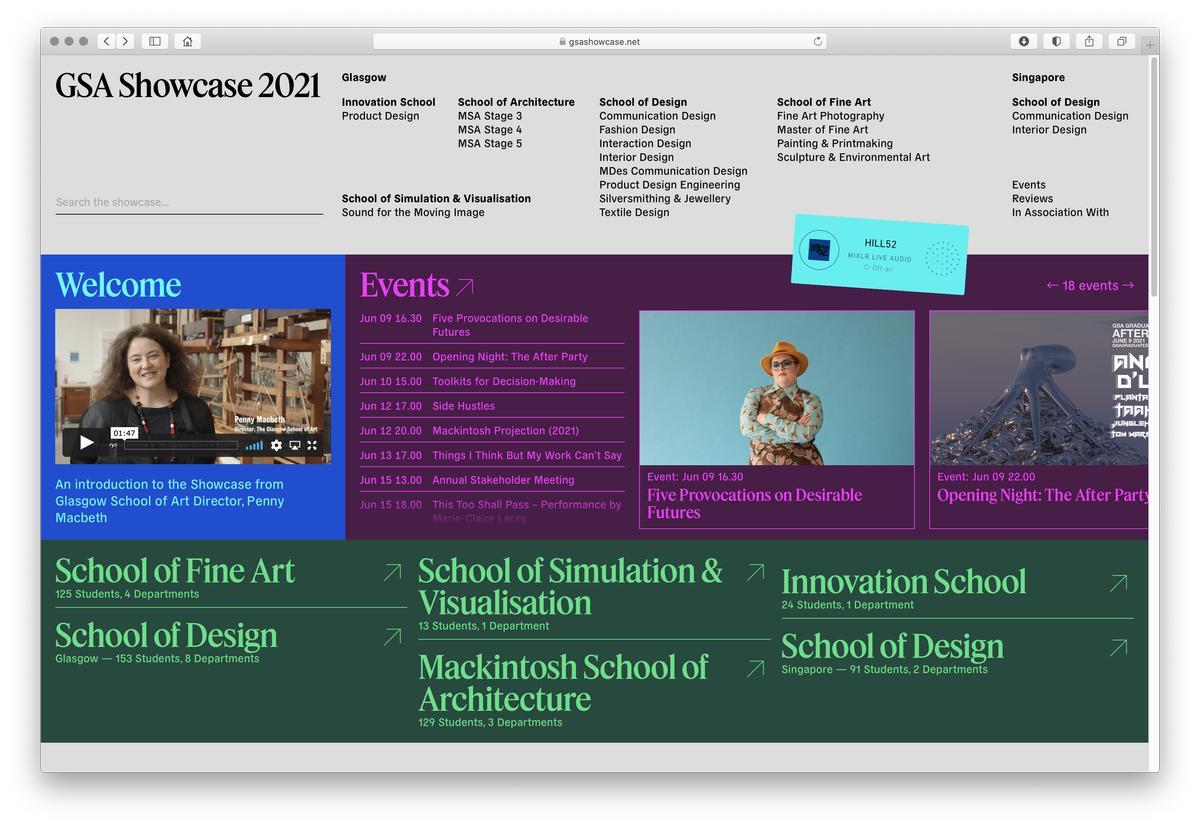The image size is (1200, 826).
Task: Toggle the Safari sidebar
Action: [154, 41]
